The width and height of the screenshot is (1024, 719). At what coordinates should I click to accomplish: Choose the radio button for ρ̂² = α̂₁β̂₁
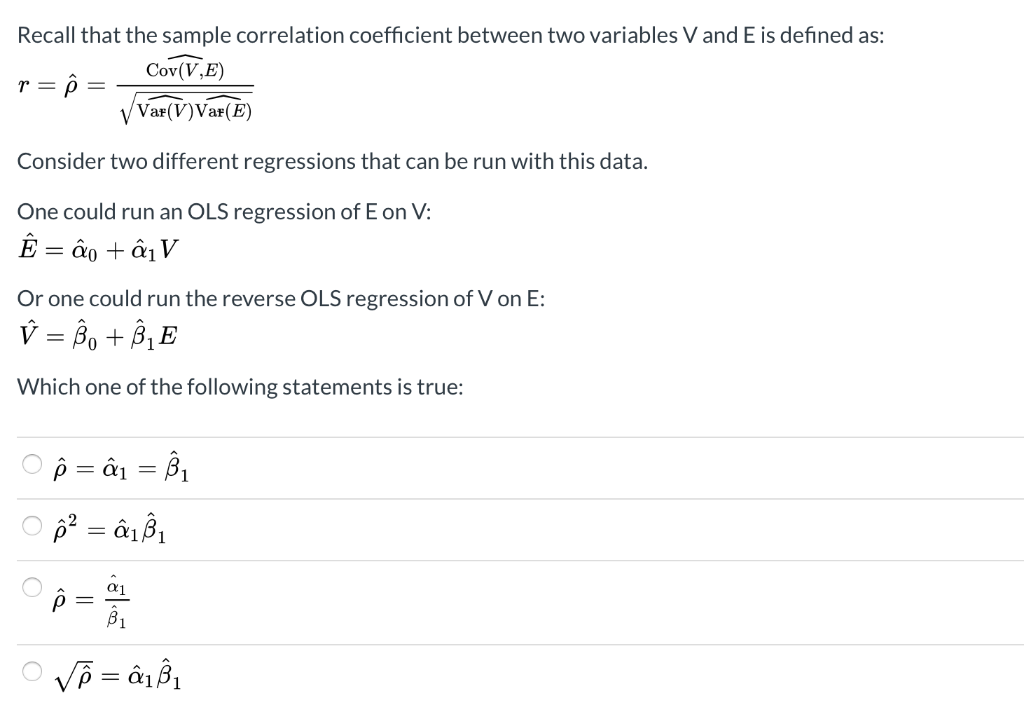tap(32, 526)
